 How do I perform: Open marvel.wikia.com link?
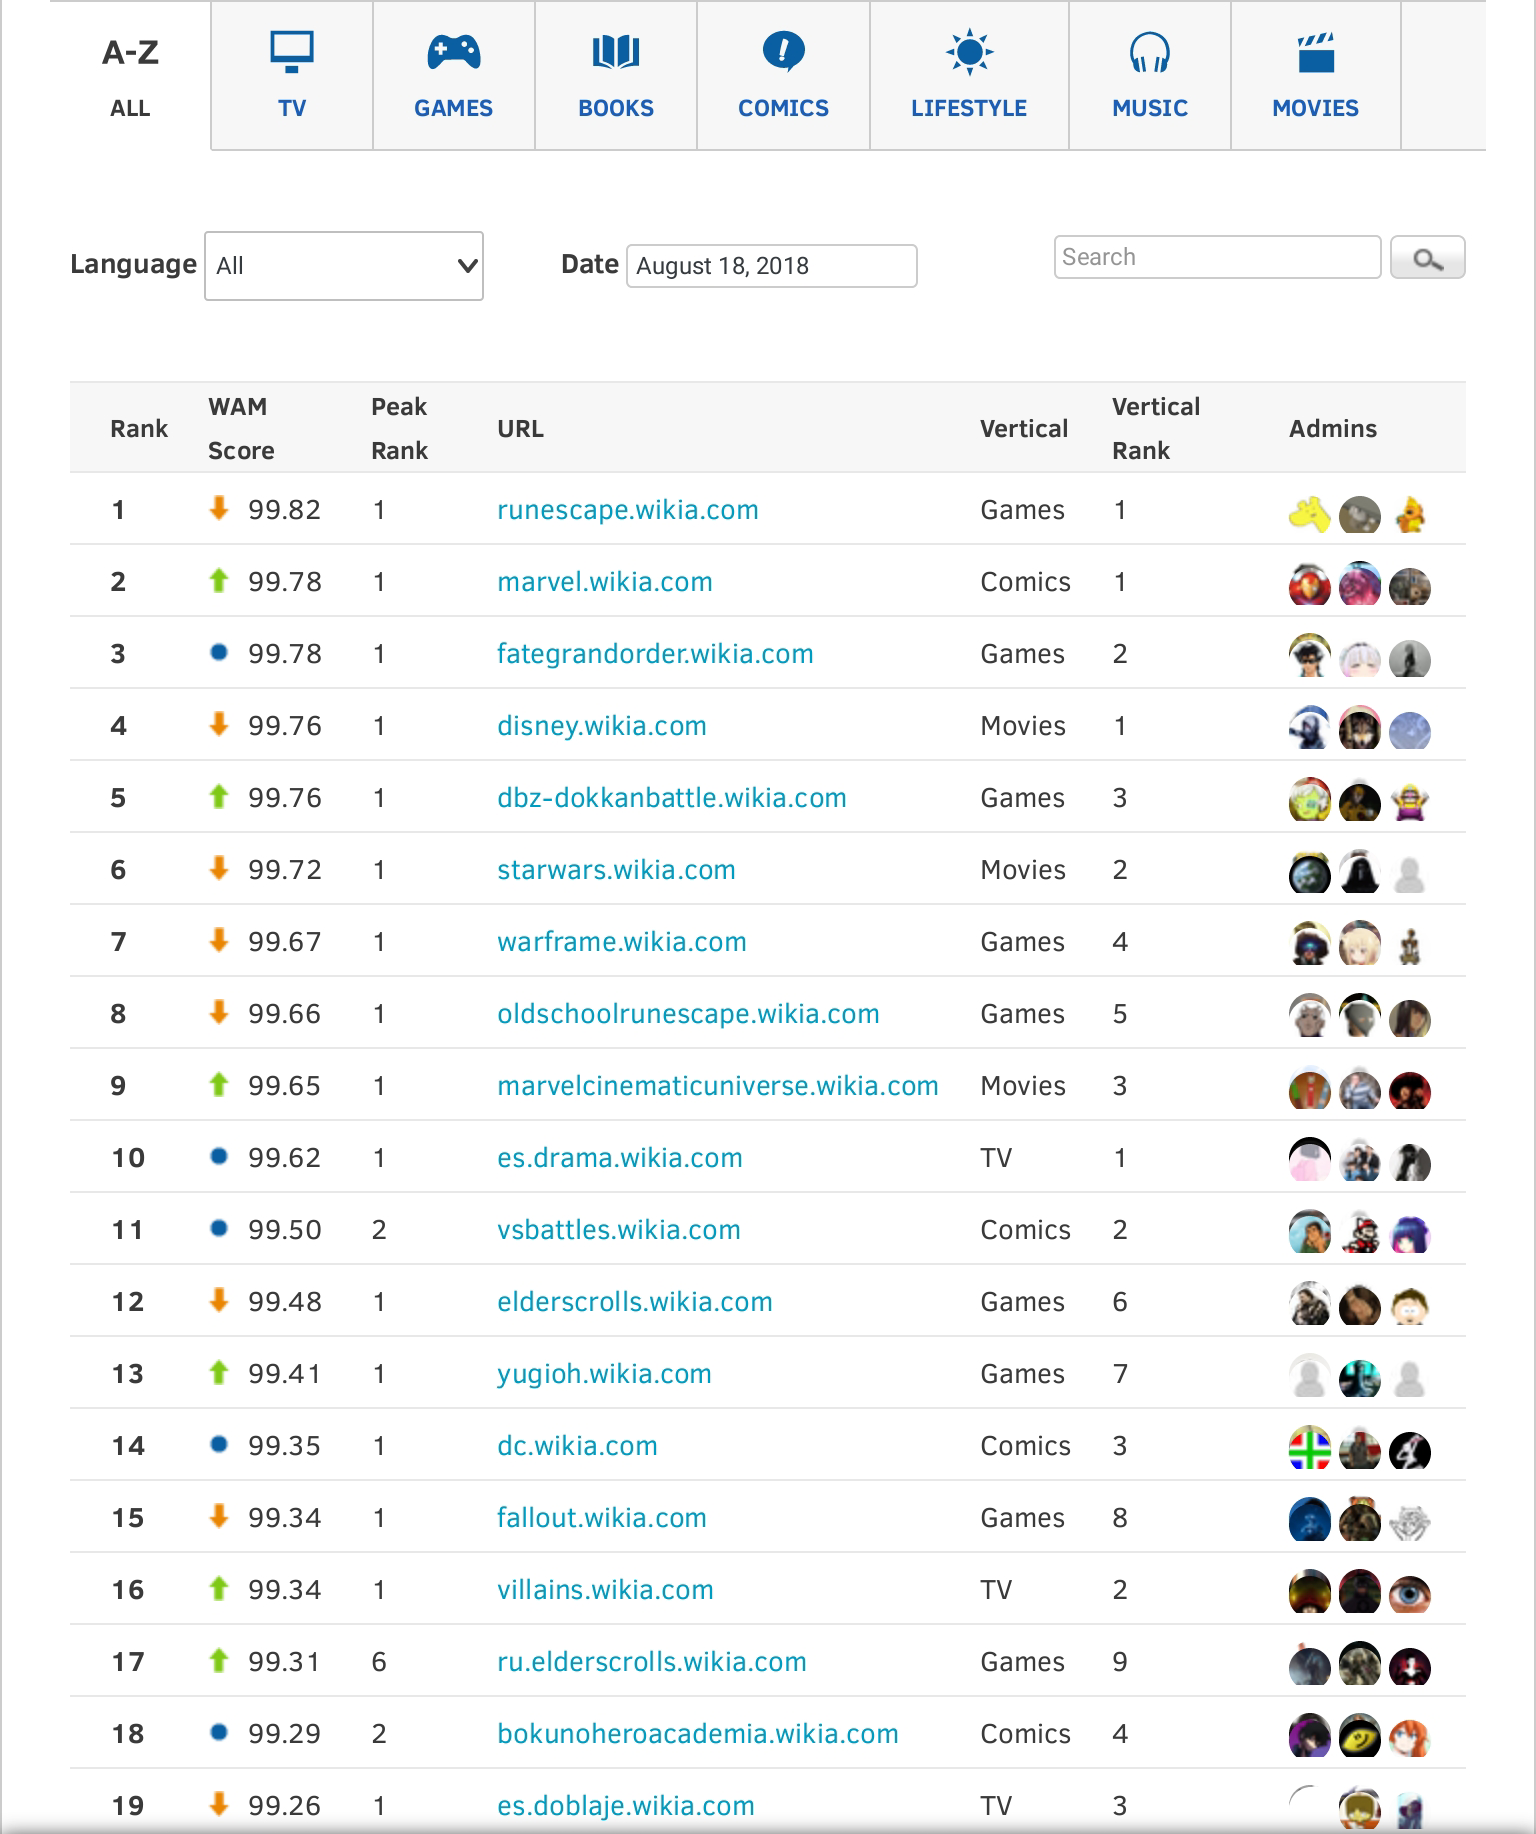pyautogui.click(x=604, y=582)
